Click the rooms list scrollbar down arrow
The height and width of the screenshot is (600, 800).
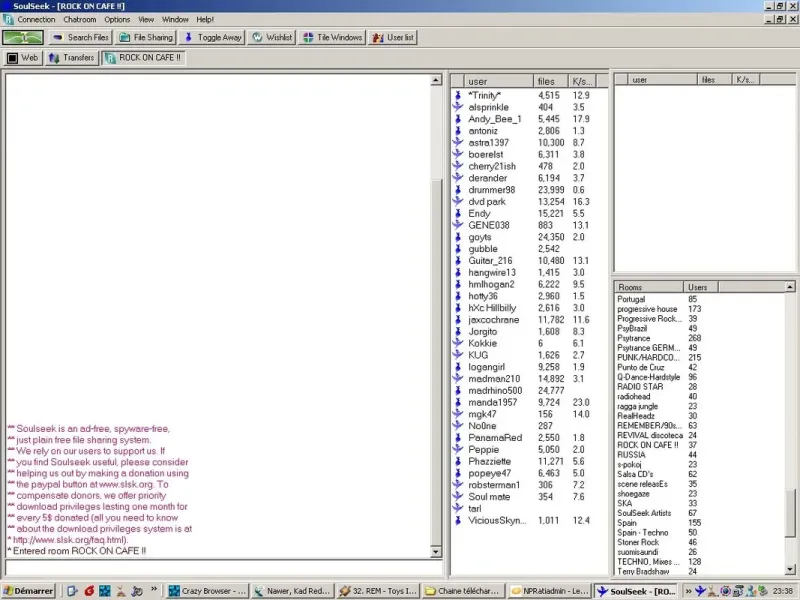(x=790, y=570)
